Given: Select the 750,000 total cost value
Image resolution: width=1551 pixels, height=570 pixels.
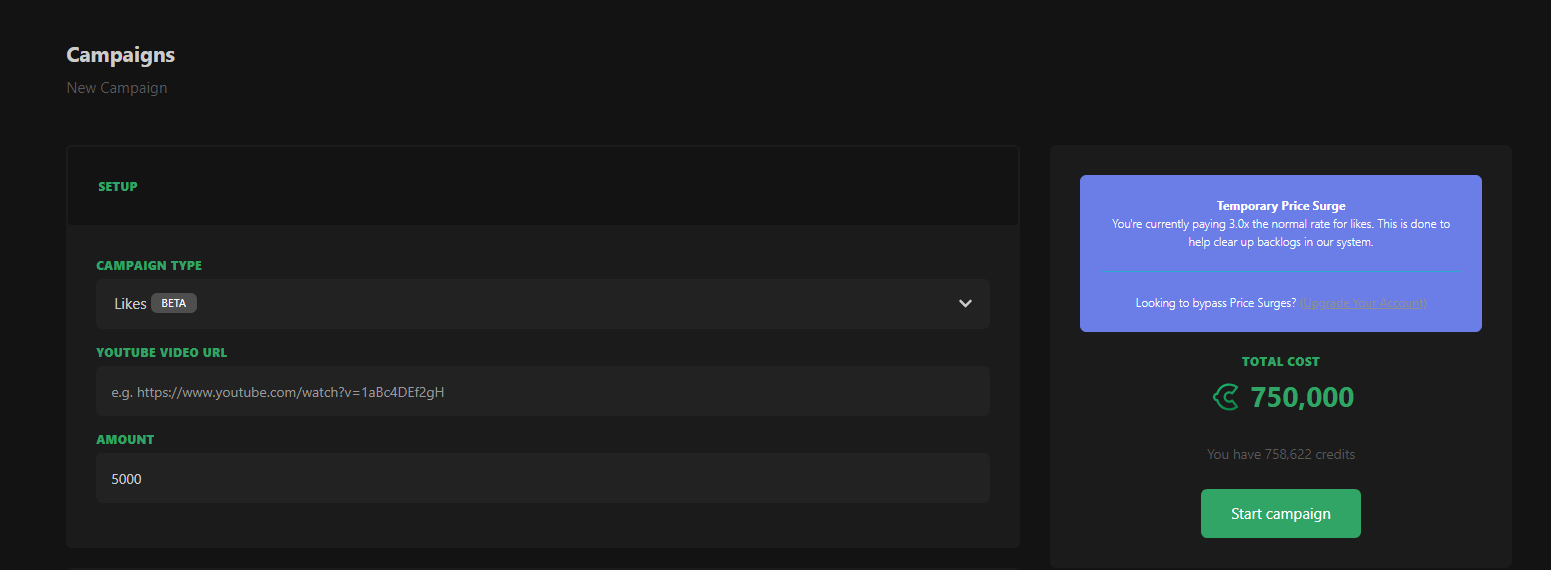Looking at the screenshot, I should (1302, 398).
